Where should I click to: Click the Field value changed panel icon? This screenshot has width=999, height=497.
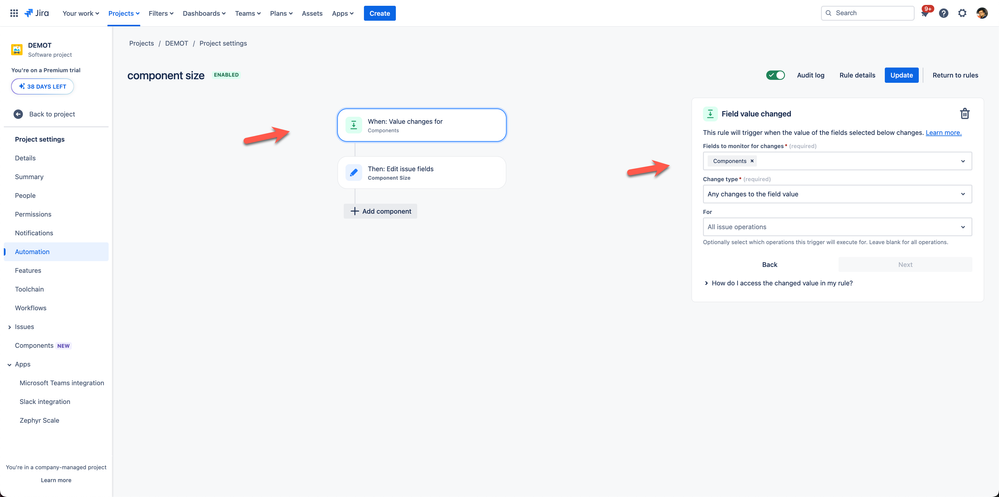click(710, 114)
